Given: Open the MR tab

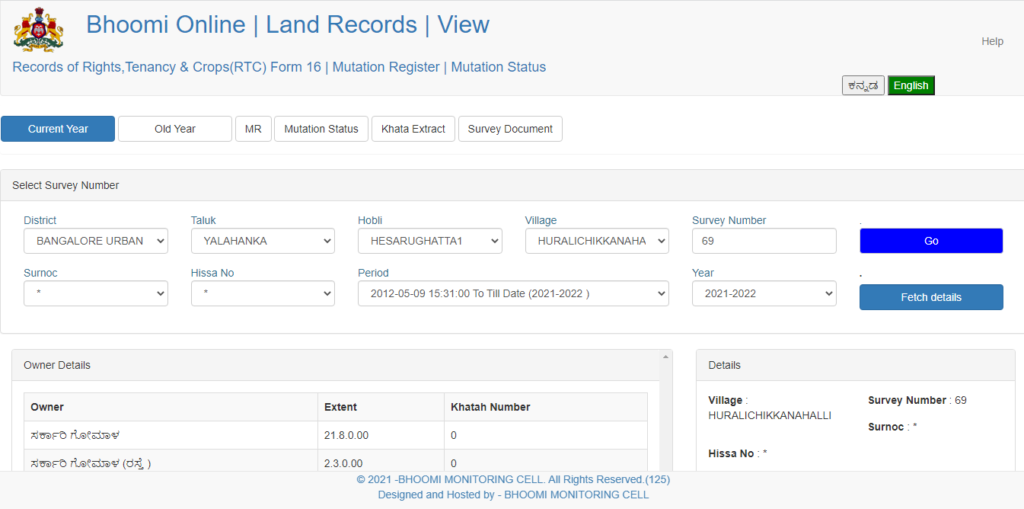Looking at the screenshot, I should [253, 129].
